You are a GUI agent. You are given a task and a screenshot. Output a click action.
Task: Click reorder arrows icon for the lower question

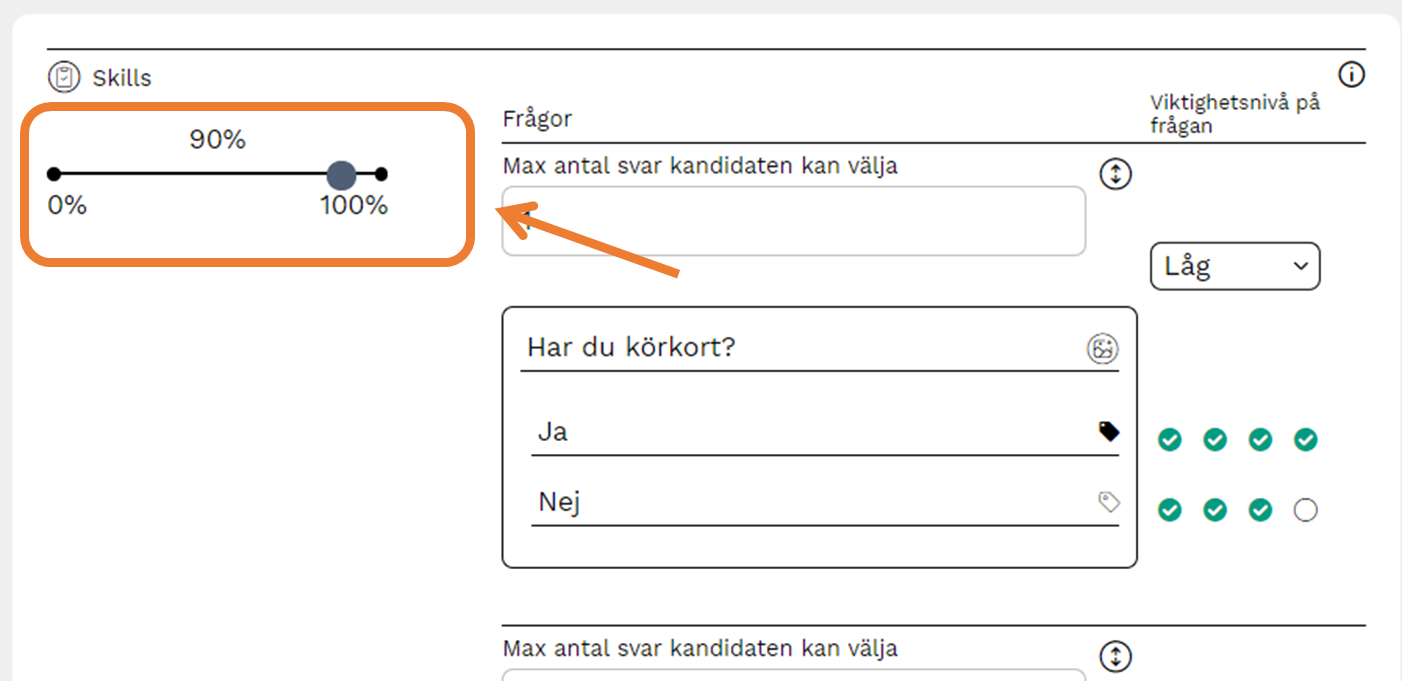[1115, 657]
